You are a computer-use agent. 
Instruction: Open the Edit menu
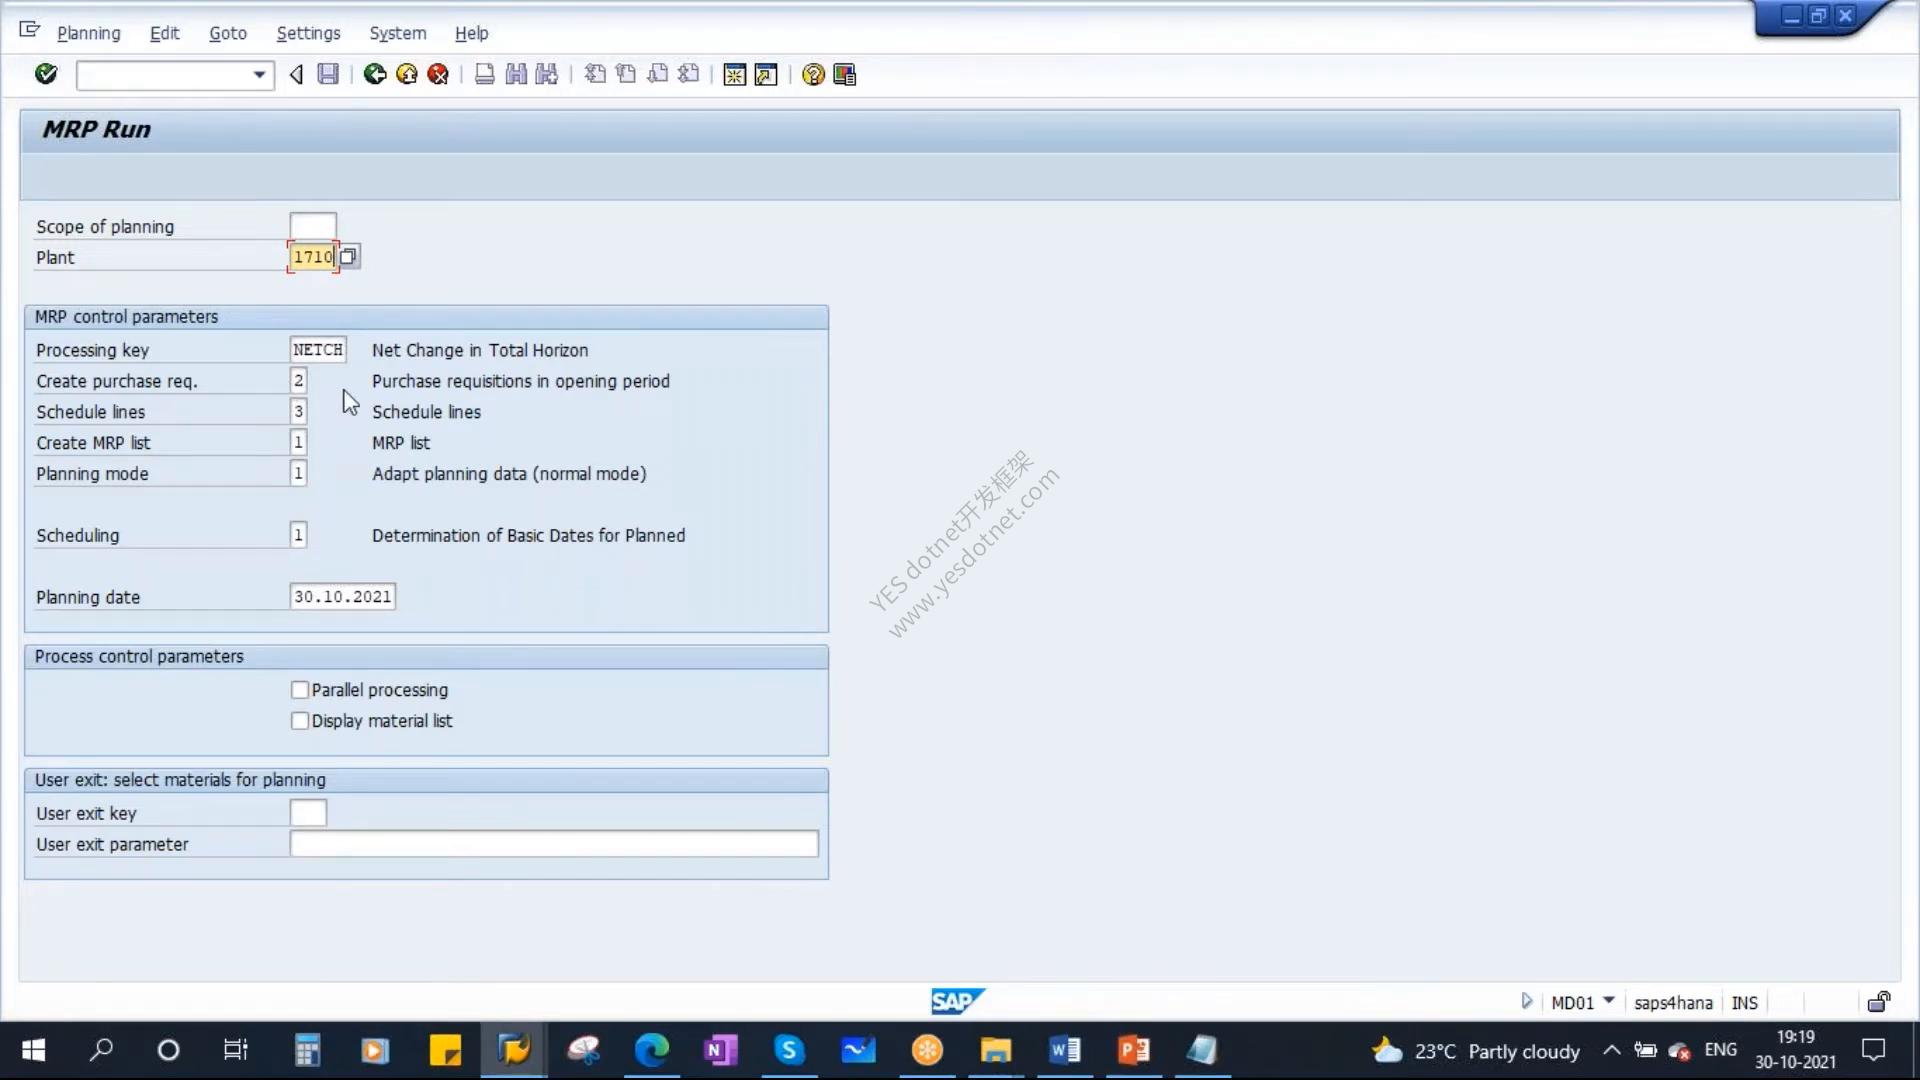(164, 33)
